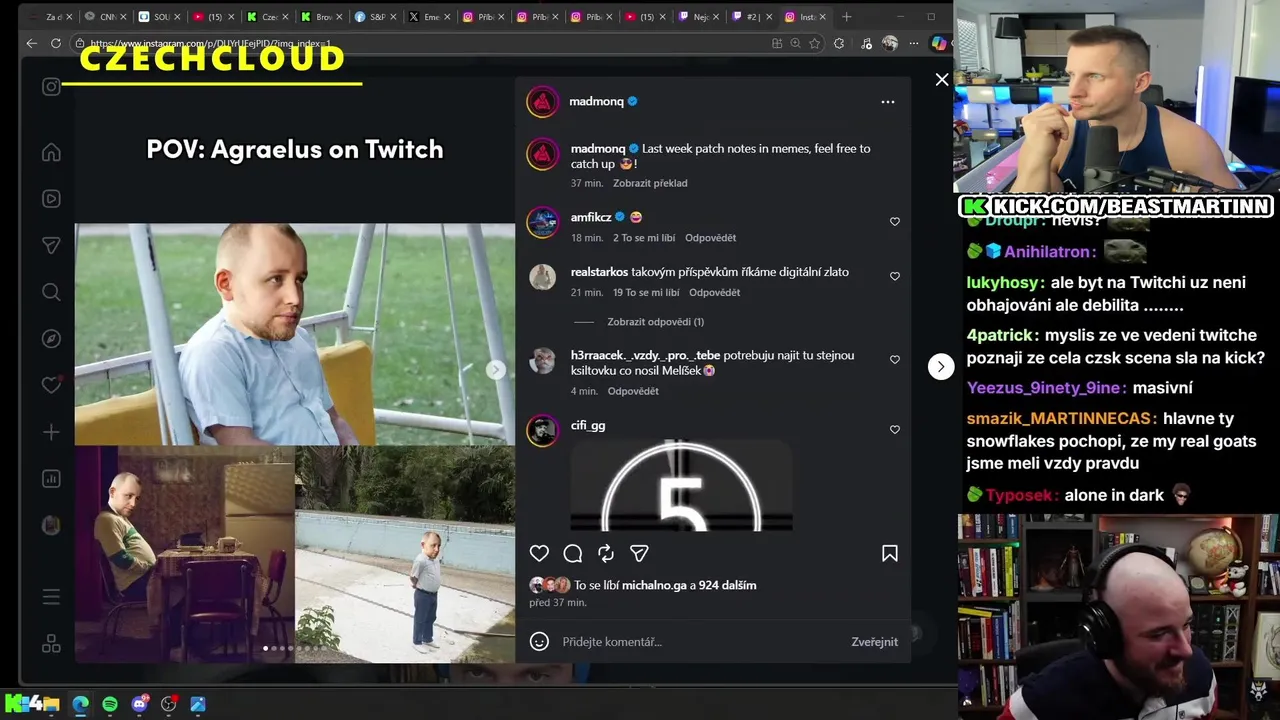
Task: Open a new browser tab
Action: coord(847,17)
